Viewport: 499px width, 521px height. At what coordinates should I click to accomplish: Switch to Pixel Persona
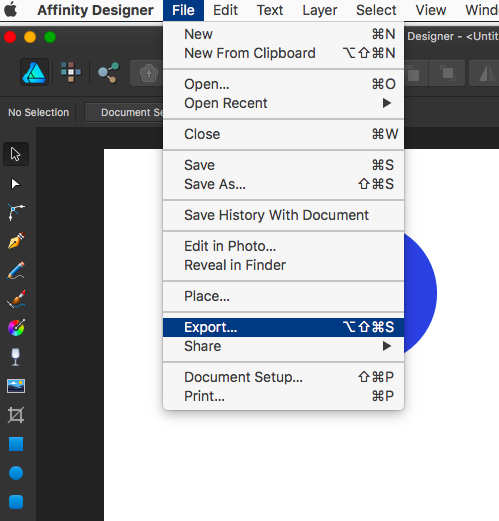[x=70, y=72]
